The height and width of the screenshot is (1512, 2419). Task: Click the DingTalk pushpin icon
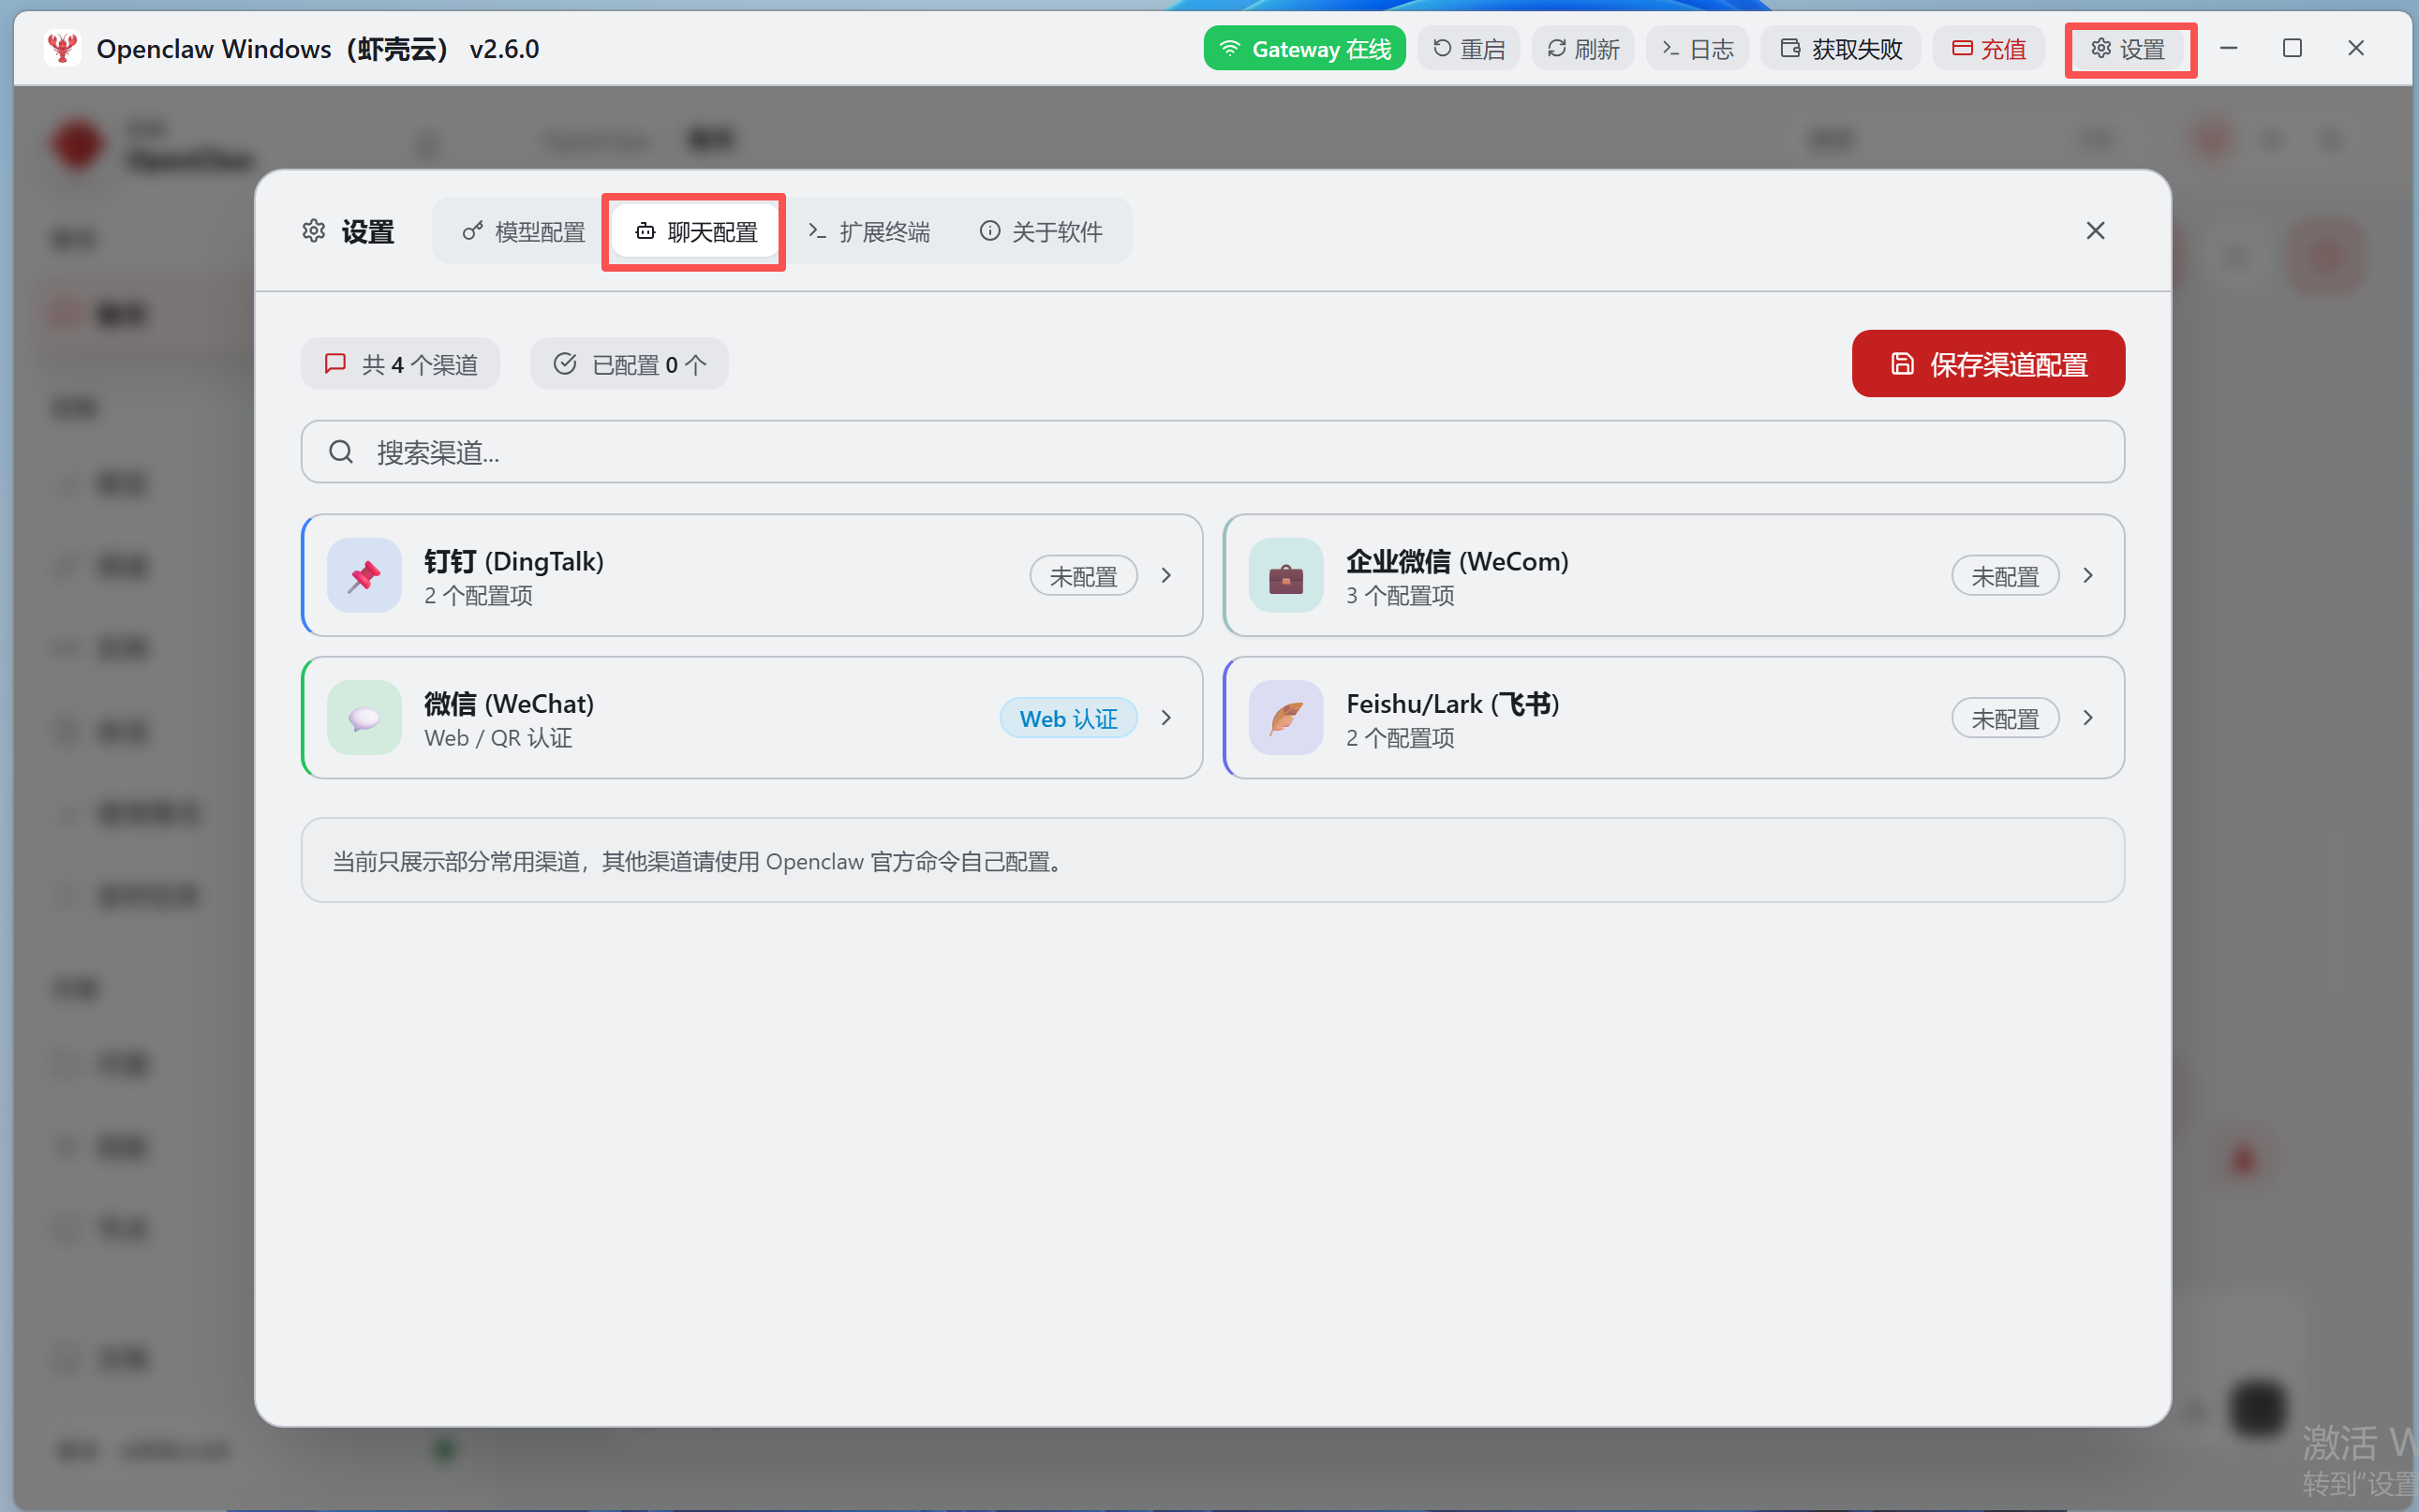coord(364,576)
